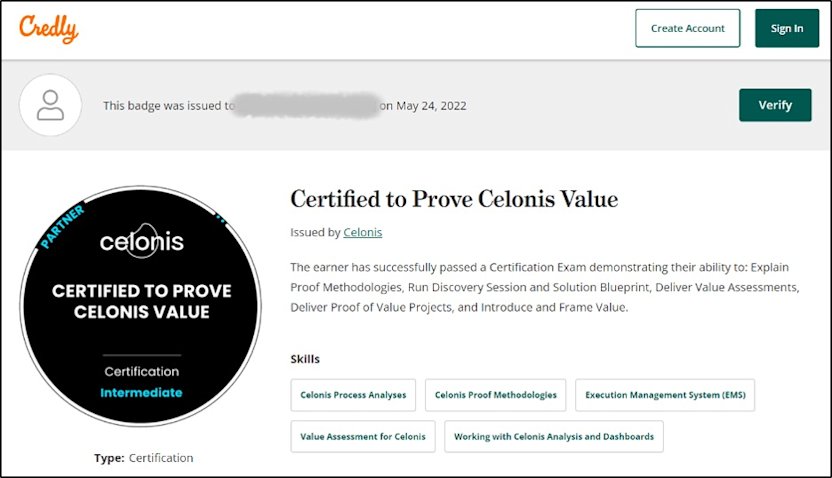Viewport: 832px width, 478px height.
Task: Click the badge description paragraph
Action: 544,287
